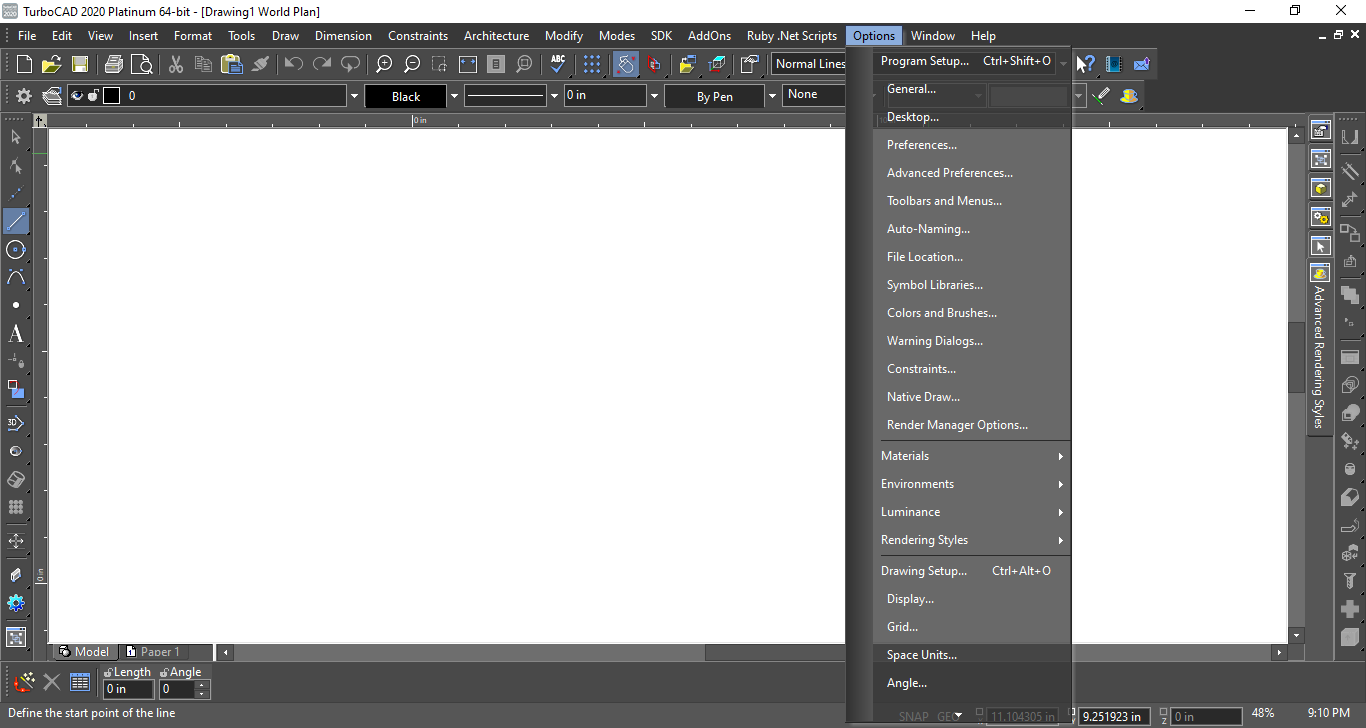
Task: Pick the black layer color swatch
Action: (x=111, y=96)
